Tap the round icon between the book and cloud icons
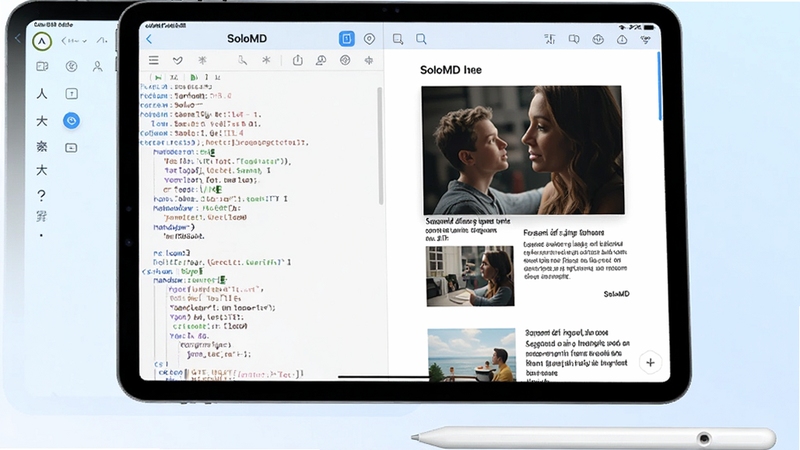The height and width of the screenshot is (450, 800). pyautogui.click(x=598, y=39)
